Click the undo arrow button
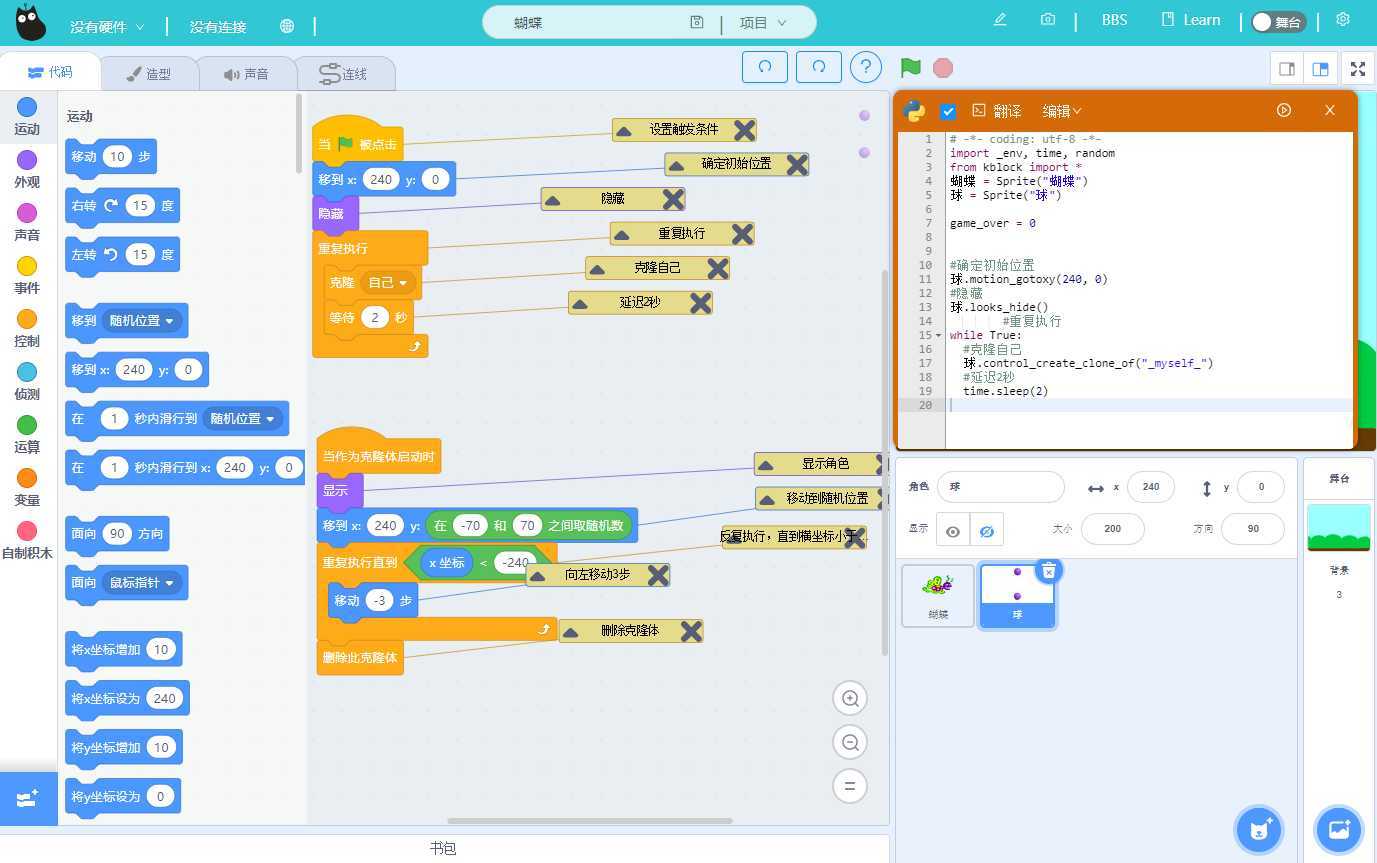 point(765,67)
